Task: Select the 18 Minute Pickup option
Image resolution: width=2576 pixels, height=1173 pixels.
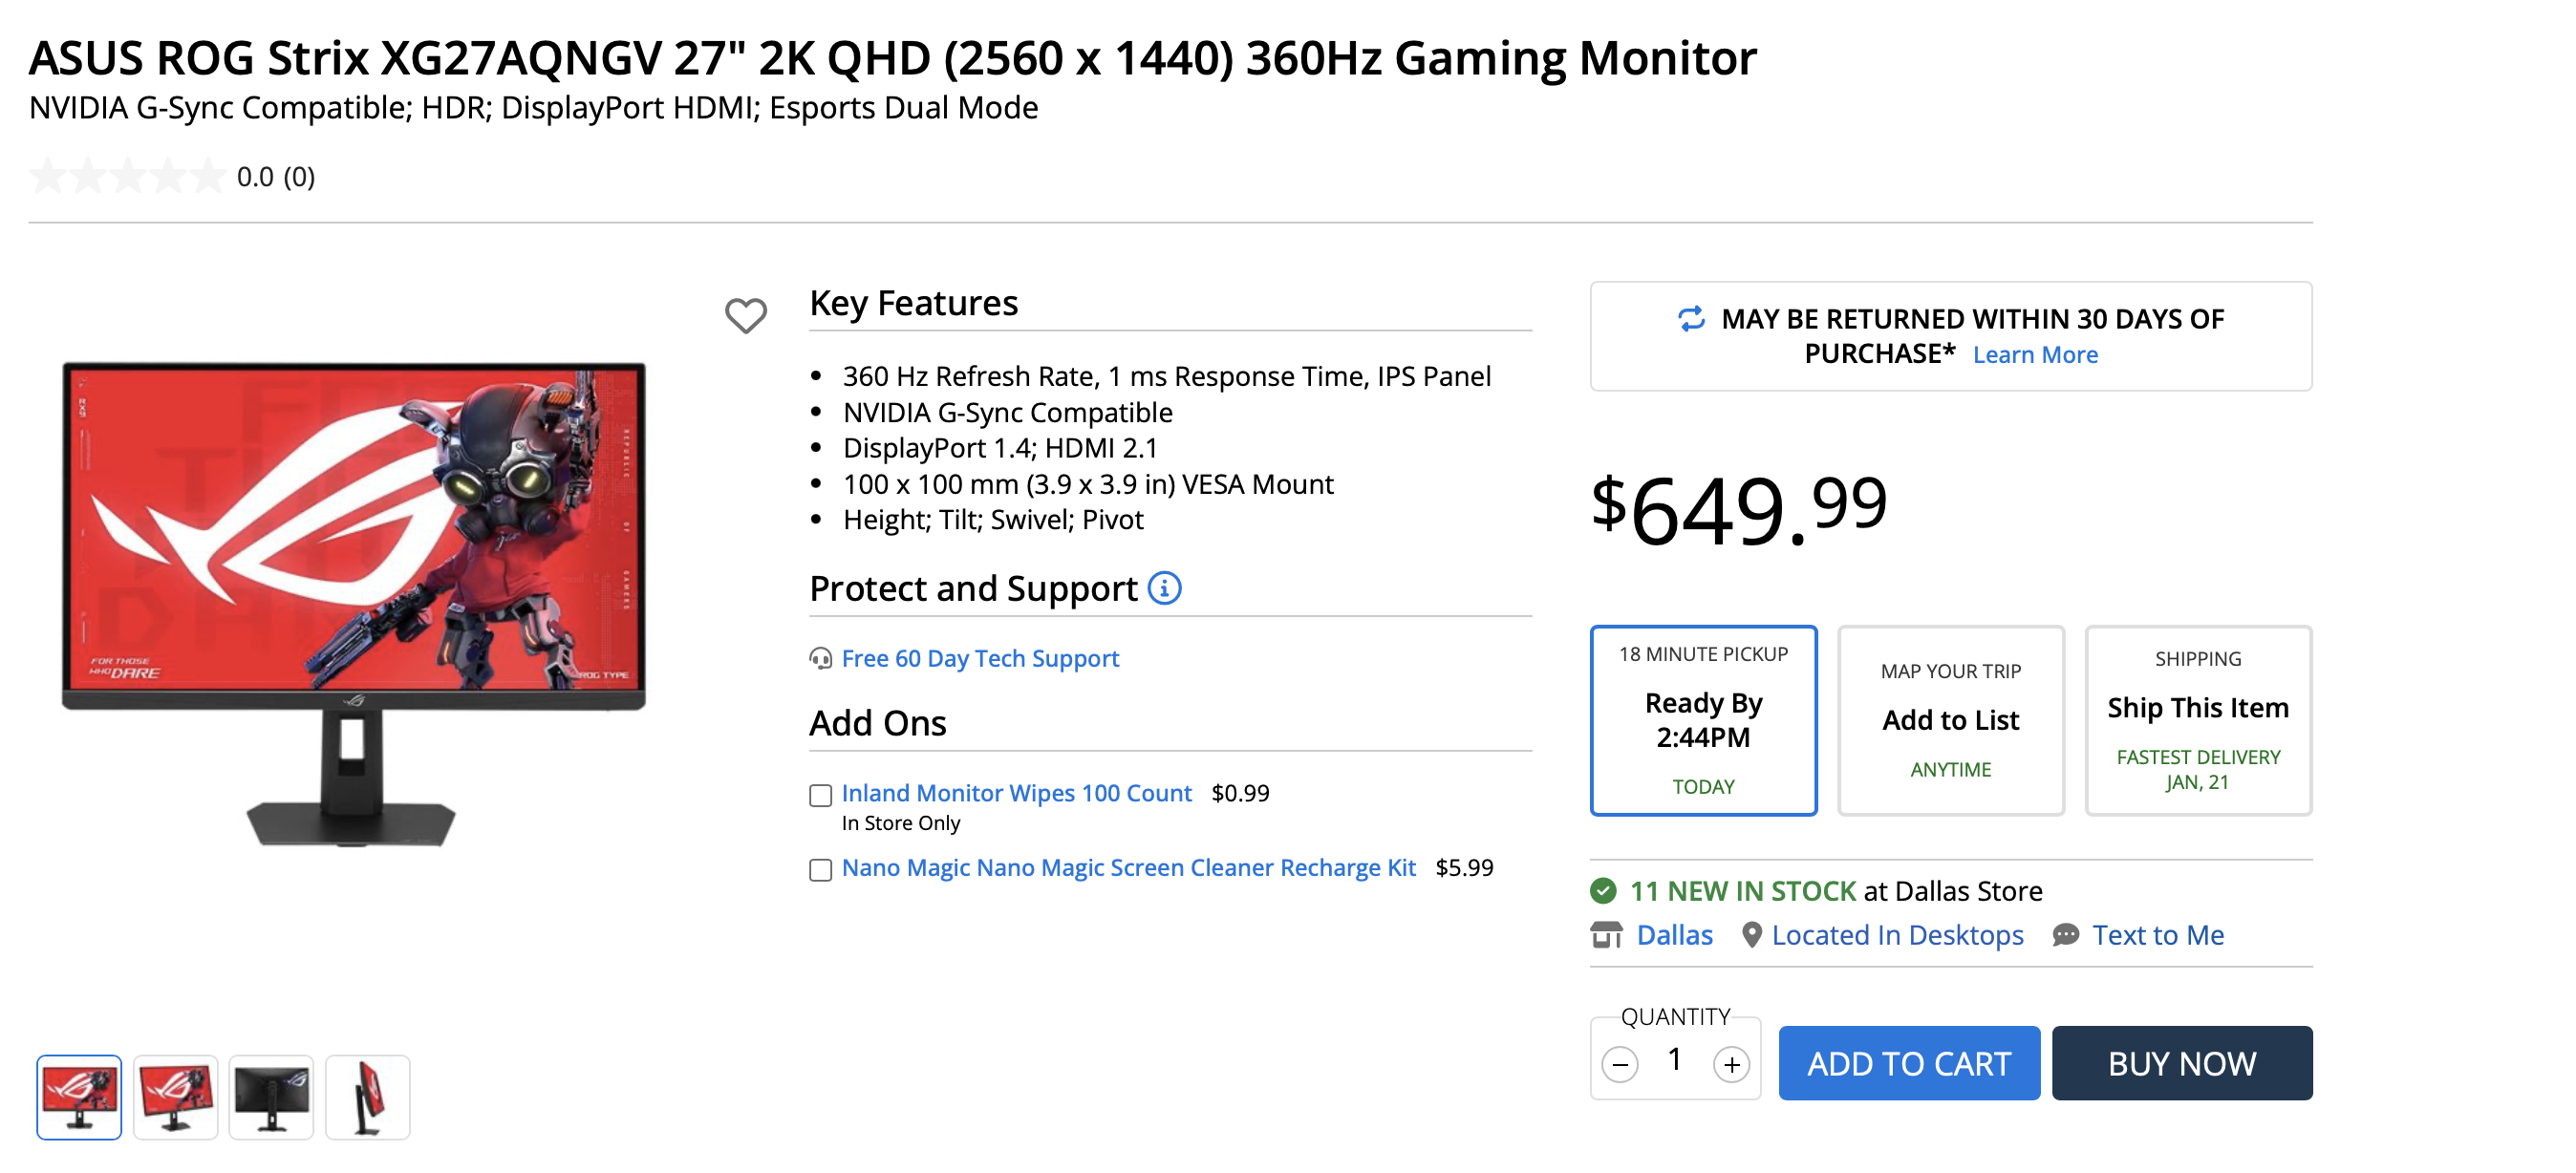Action: coord(1702,720)
